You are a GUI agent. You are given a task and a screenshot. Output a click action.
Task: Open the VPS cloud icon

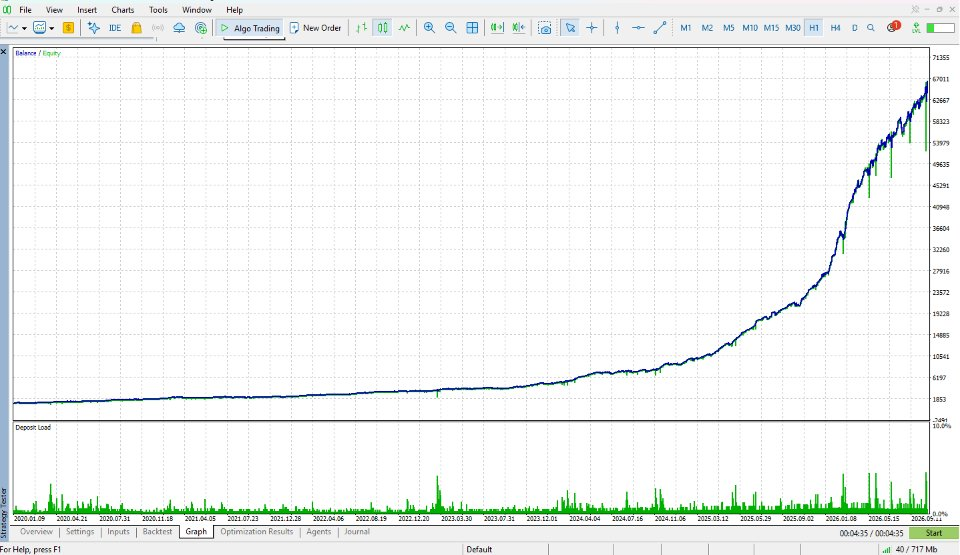[179, 28]
